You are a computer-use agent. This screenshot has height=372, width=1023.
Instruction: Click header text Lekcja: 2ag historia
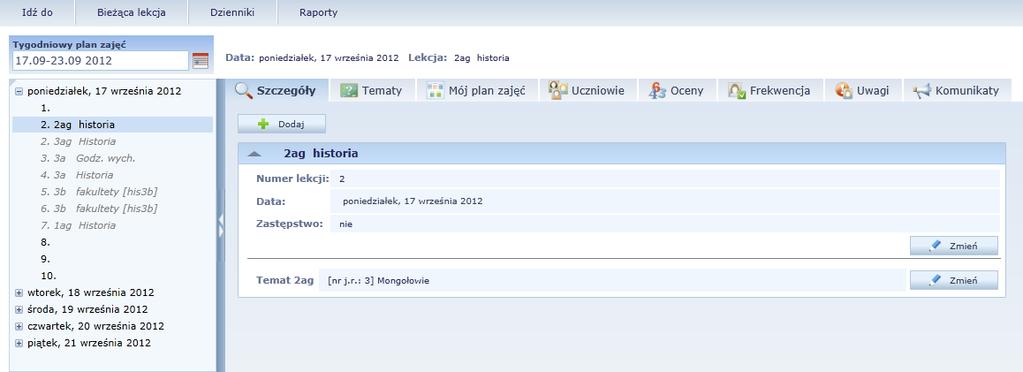coord(459,57)
